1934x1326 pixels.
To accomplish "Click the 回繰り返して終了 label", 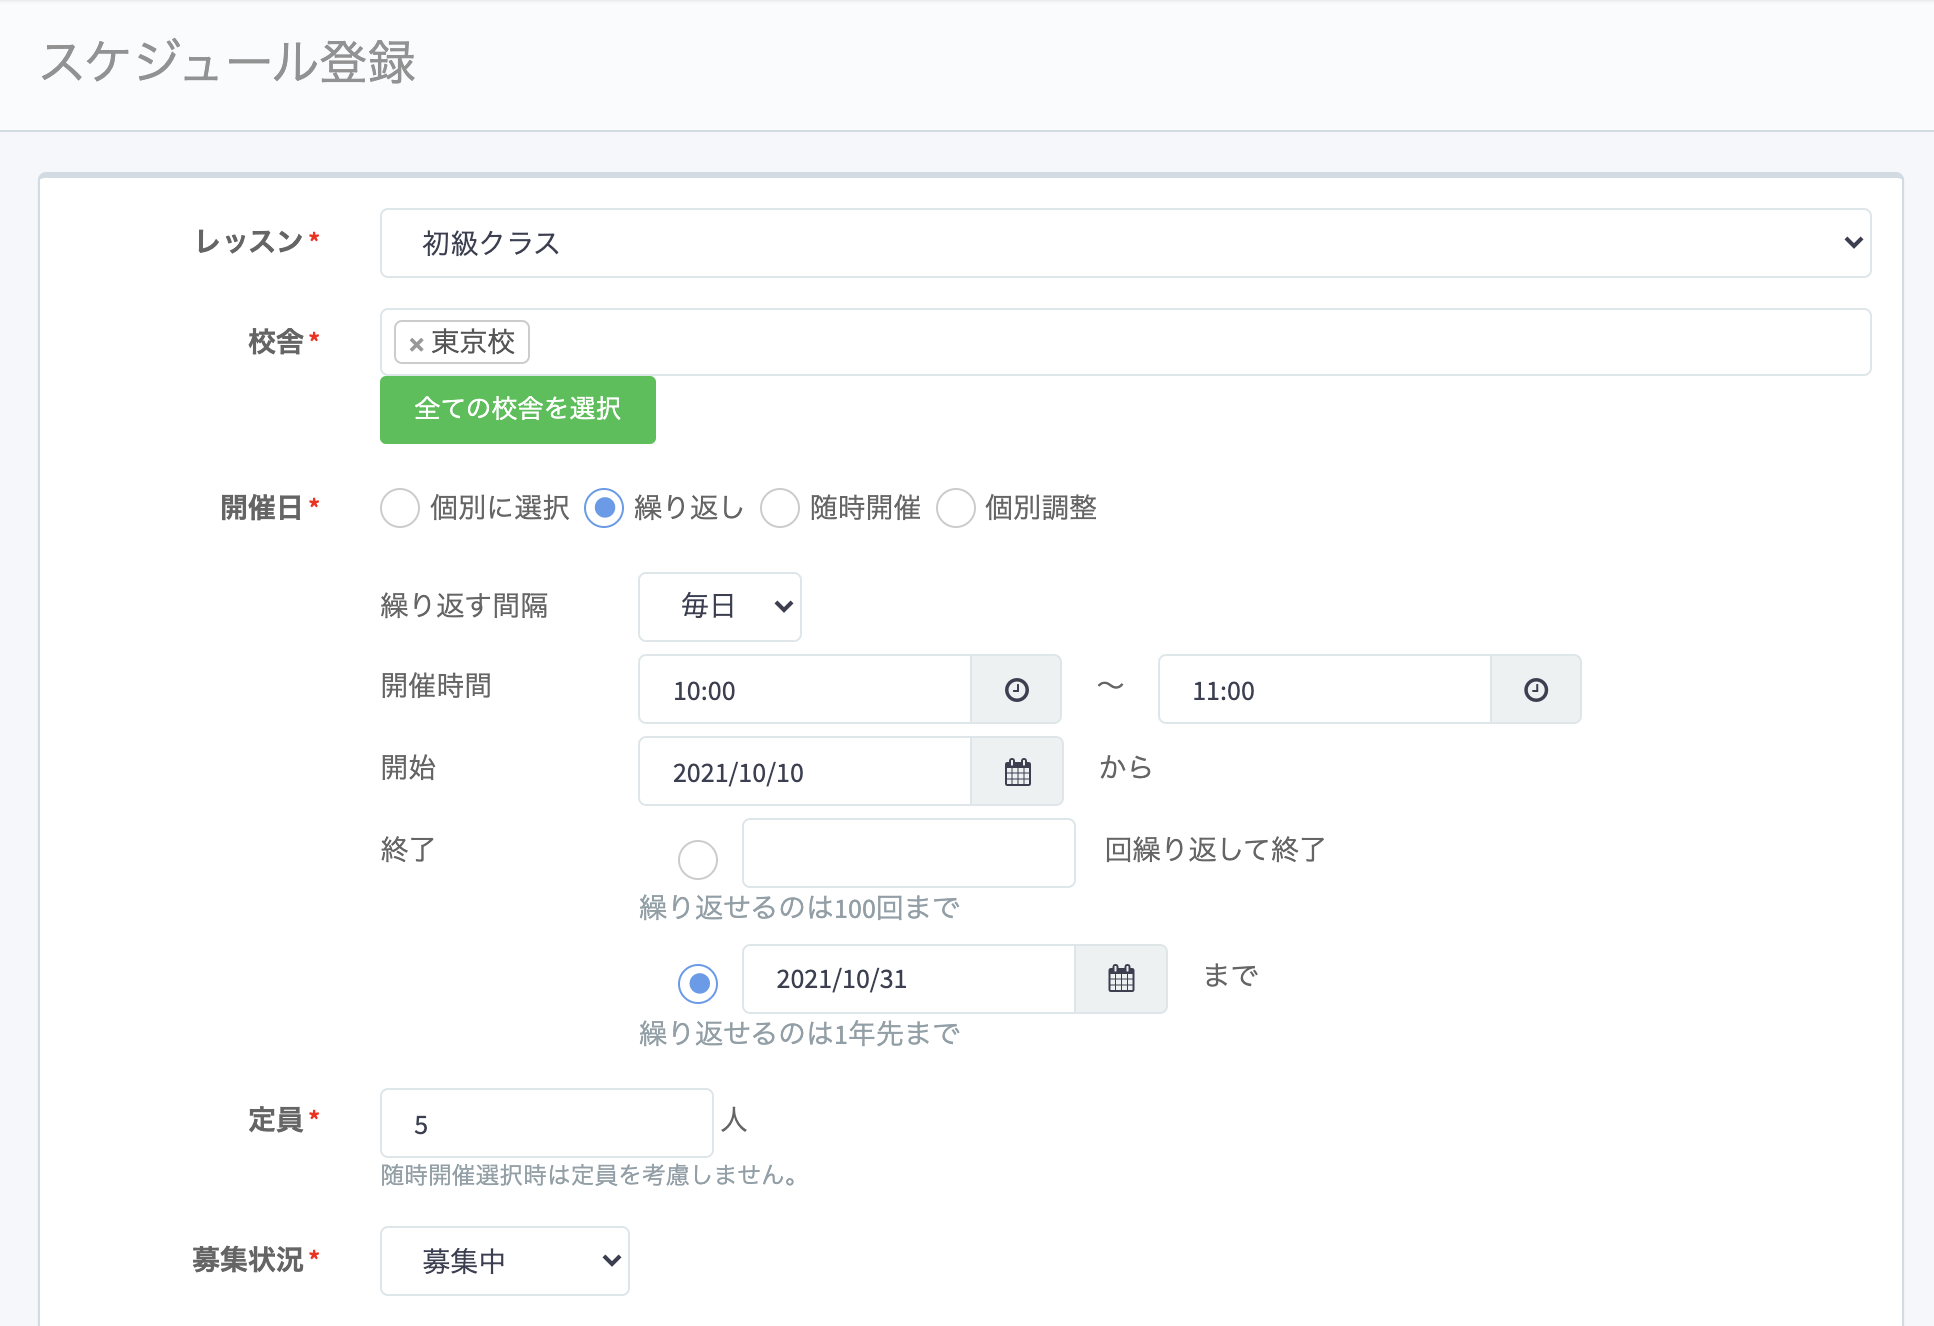I will coord(1215,850).
